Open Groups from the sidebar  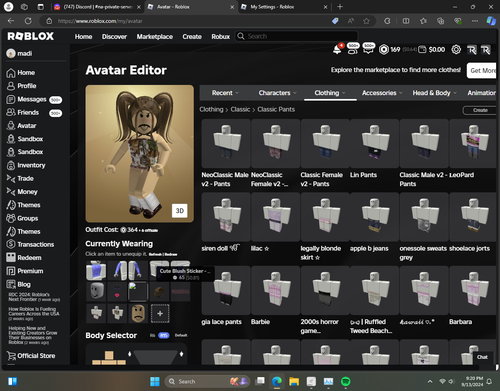coord(22,218)
